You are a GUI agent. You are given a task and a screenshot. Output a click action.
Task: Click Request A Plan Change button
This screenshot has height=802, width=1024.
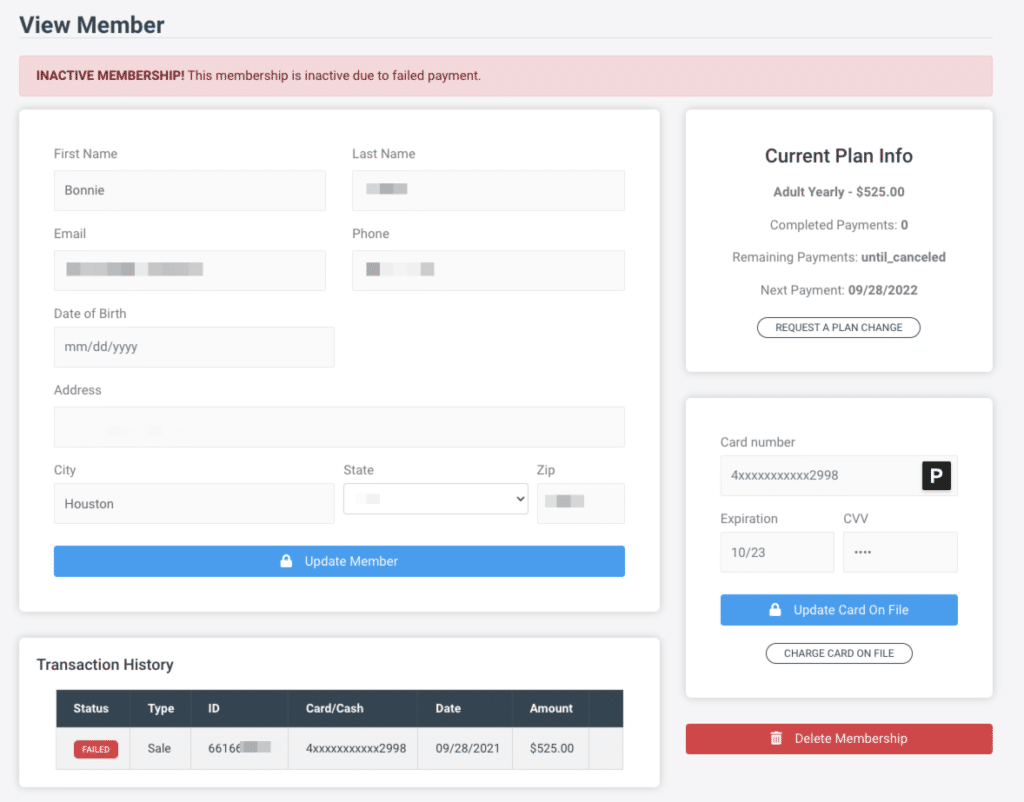click(x=839, y=327)
